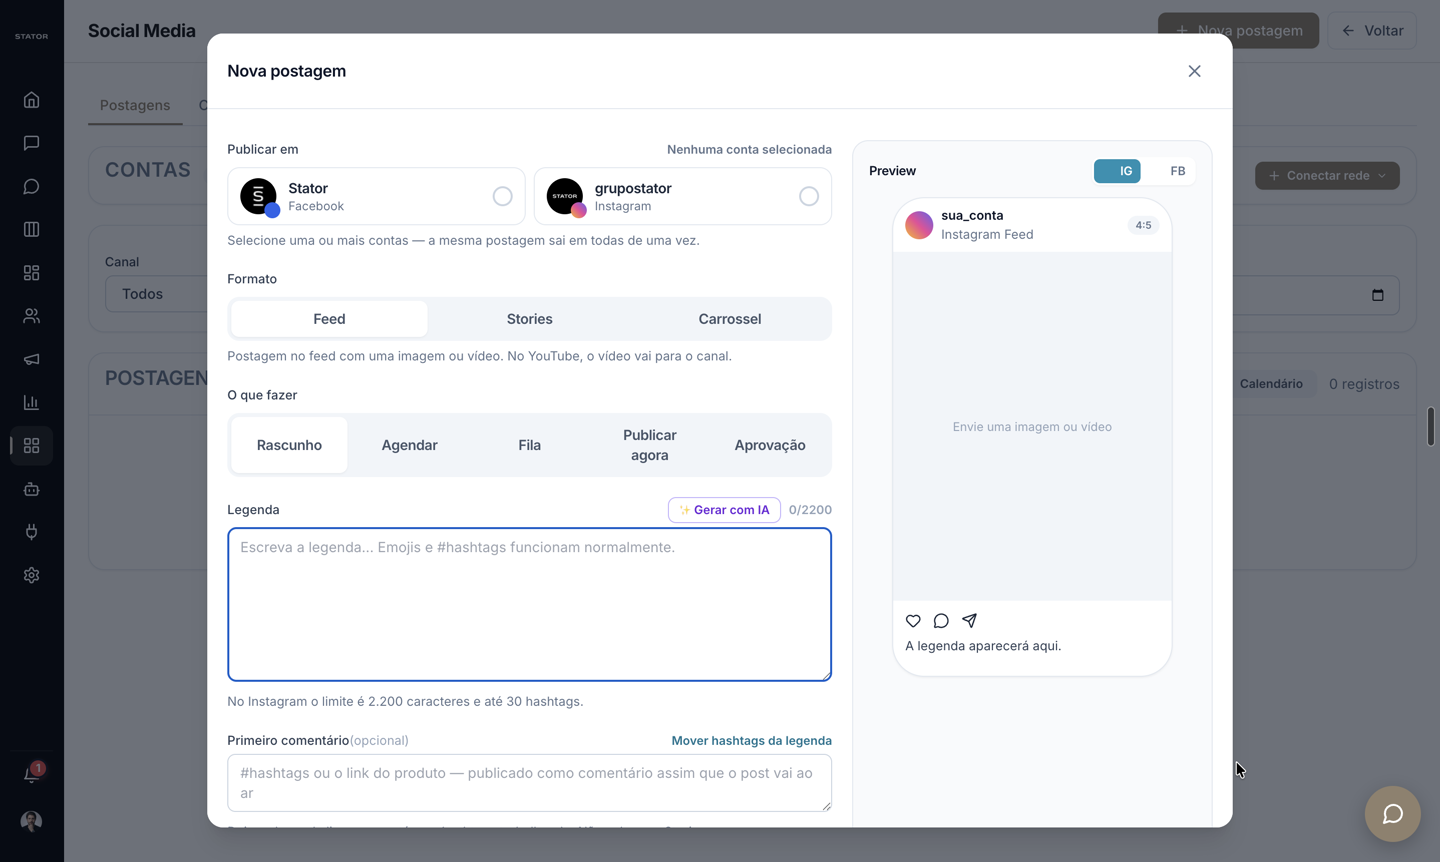Image resolution: width=1440 pixels, height=862 pixels.
Task: Open the home icon in sidebar
Action: [x=31, y=100]
